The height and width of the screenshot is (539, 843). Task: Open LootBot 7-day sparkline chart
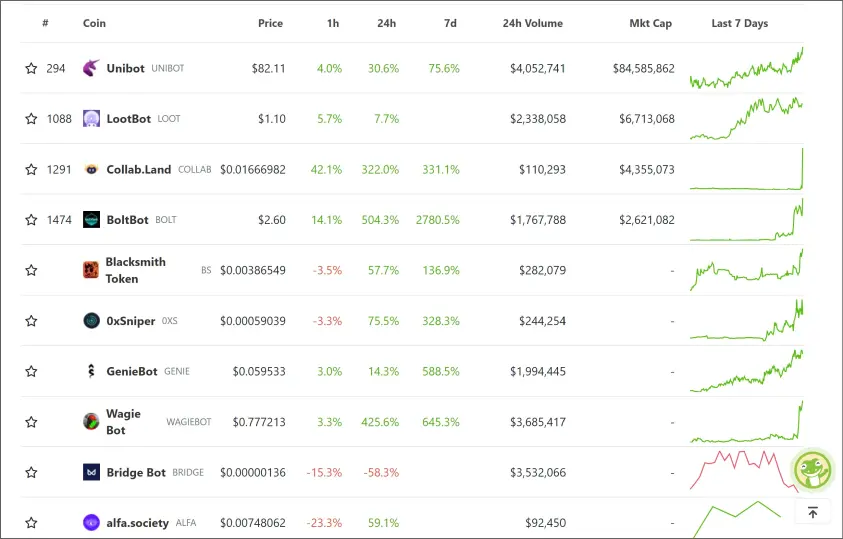click(x=746, y=119)
